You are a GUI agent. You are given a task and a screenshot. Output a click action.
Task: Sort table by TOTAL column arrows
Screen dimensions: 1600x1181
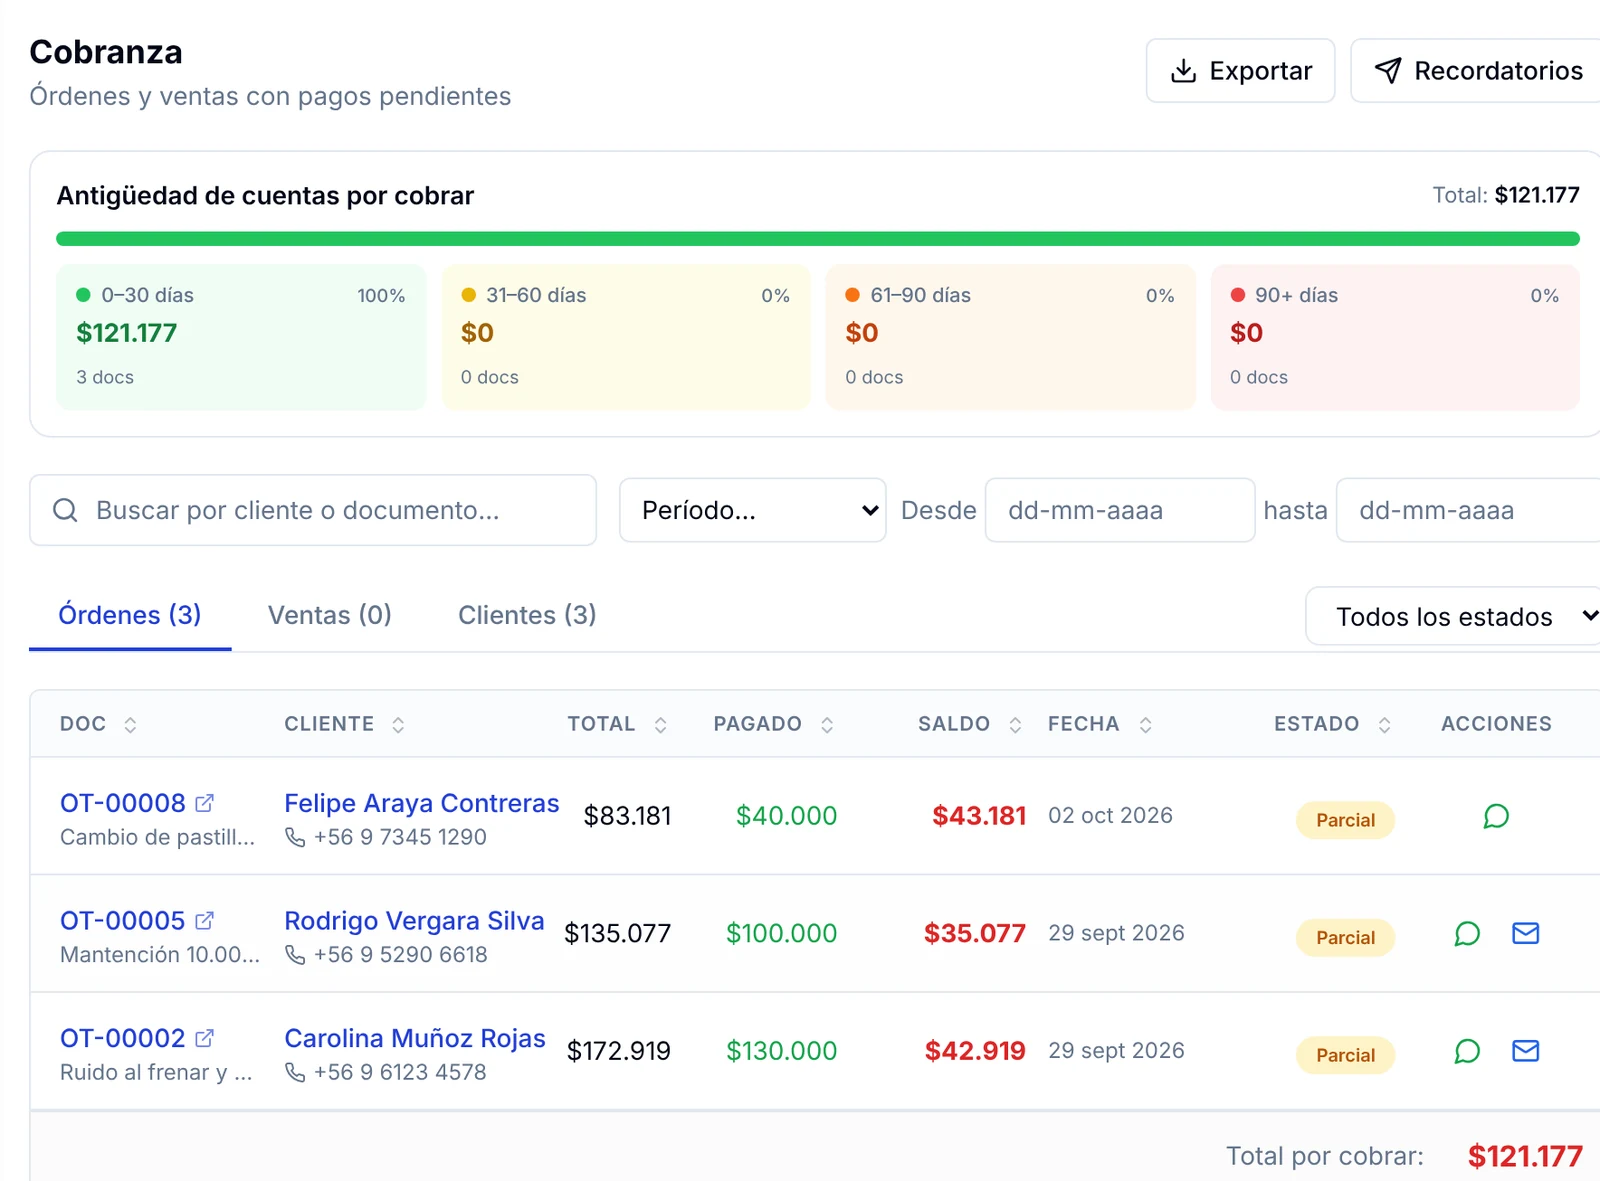[660, 725]
